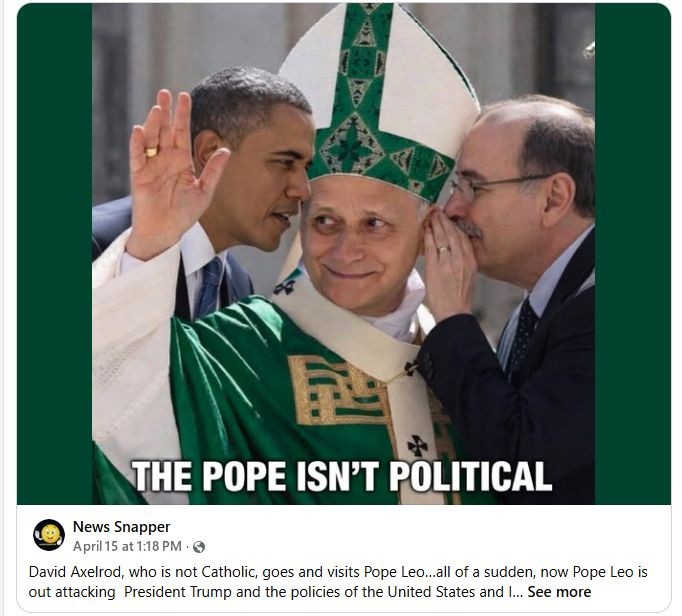Open the News Snapper page name link
682x616 pixels.
tap(121, 527)
